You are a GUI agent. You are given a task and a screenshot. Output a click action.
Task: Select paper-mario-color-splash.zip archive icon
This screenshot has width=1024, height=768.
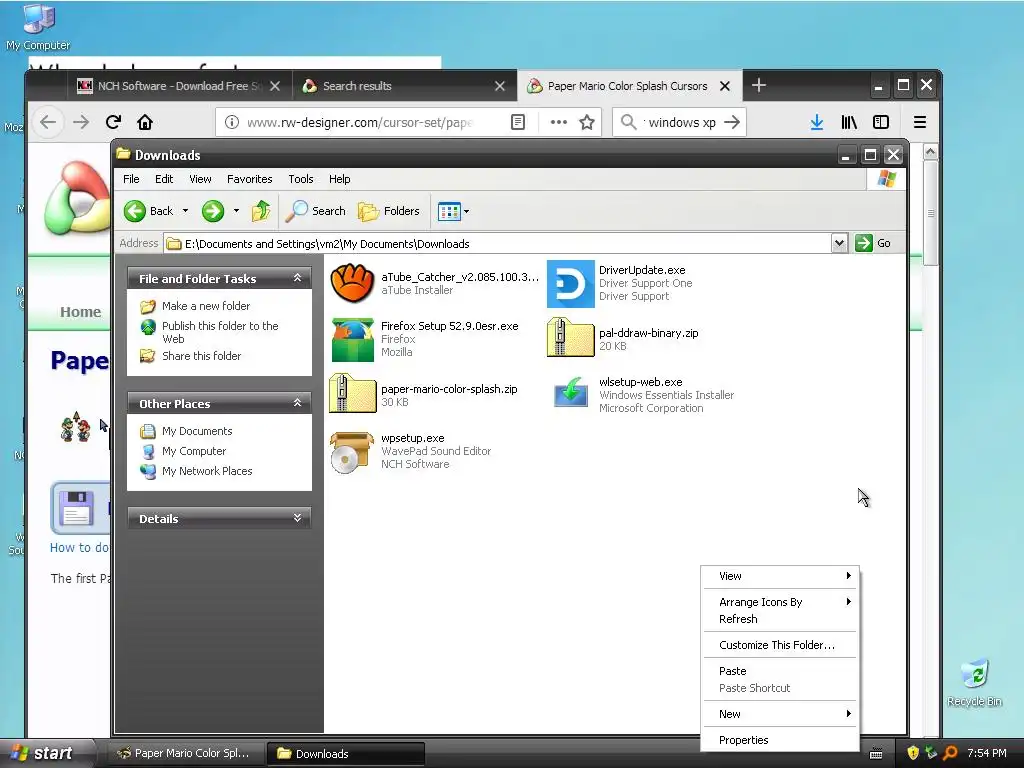pos(353,393)
